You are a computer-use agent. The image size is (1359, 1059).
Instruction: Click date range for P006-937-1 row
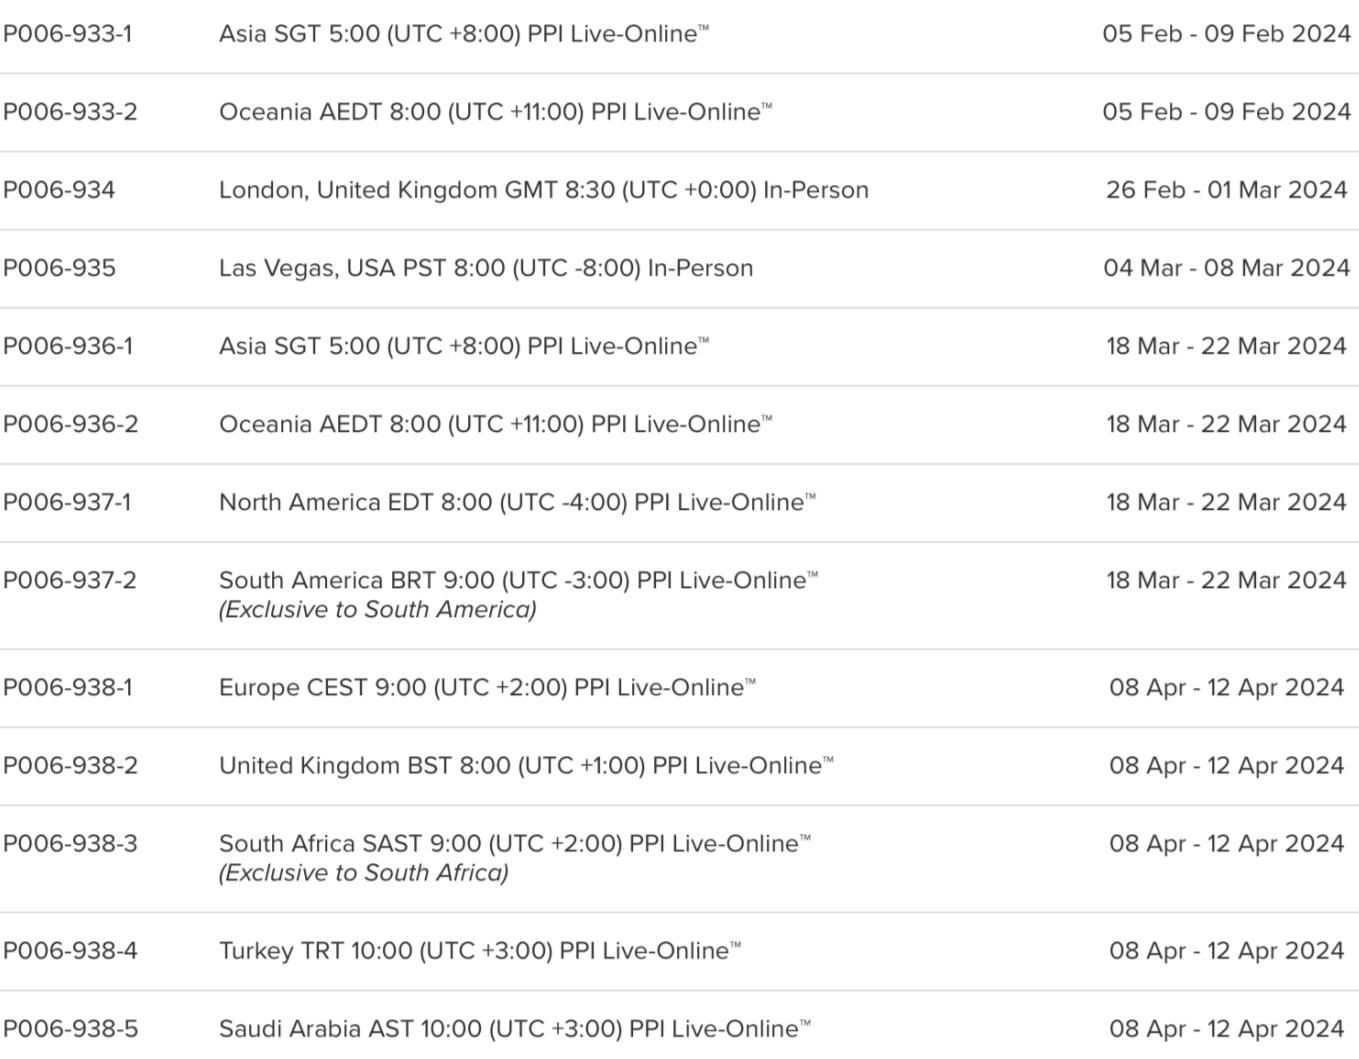(1227, 502)
